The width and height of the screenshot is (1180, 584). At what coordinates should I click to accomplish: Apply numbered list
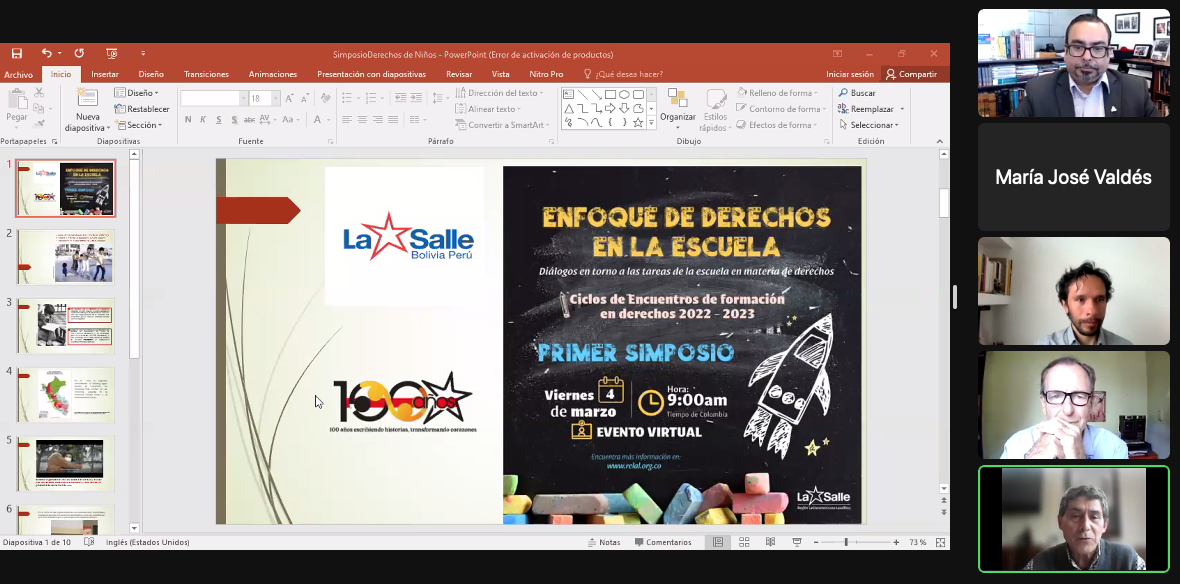click(373, 98)
